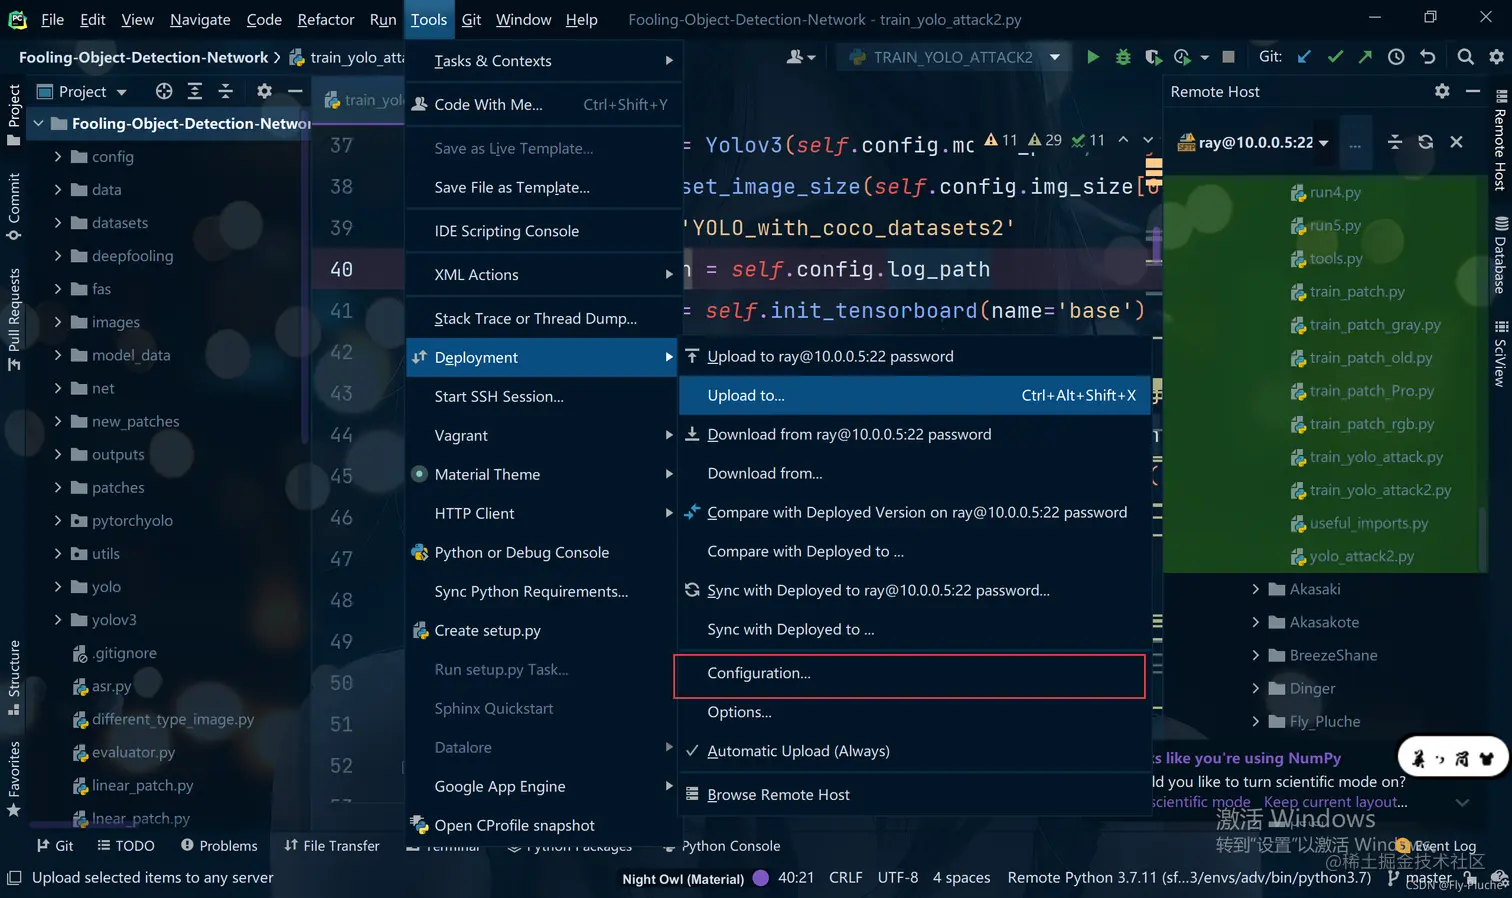Choose Sync Python Requirements... menu item
Image resolution: width=1512 pixels, height=898 pixels.
pyautogui.click(x=543, y=591)
